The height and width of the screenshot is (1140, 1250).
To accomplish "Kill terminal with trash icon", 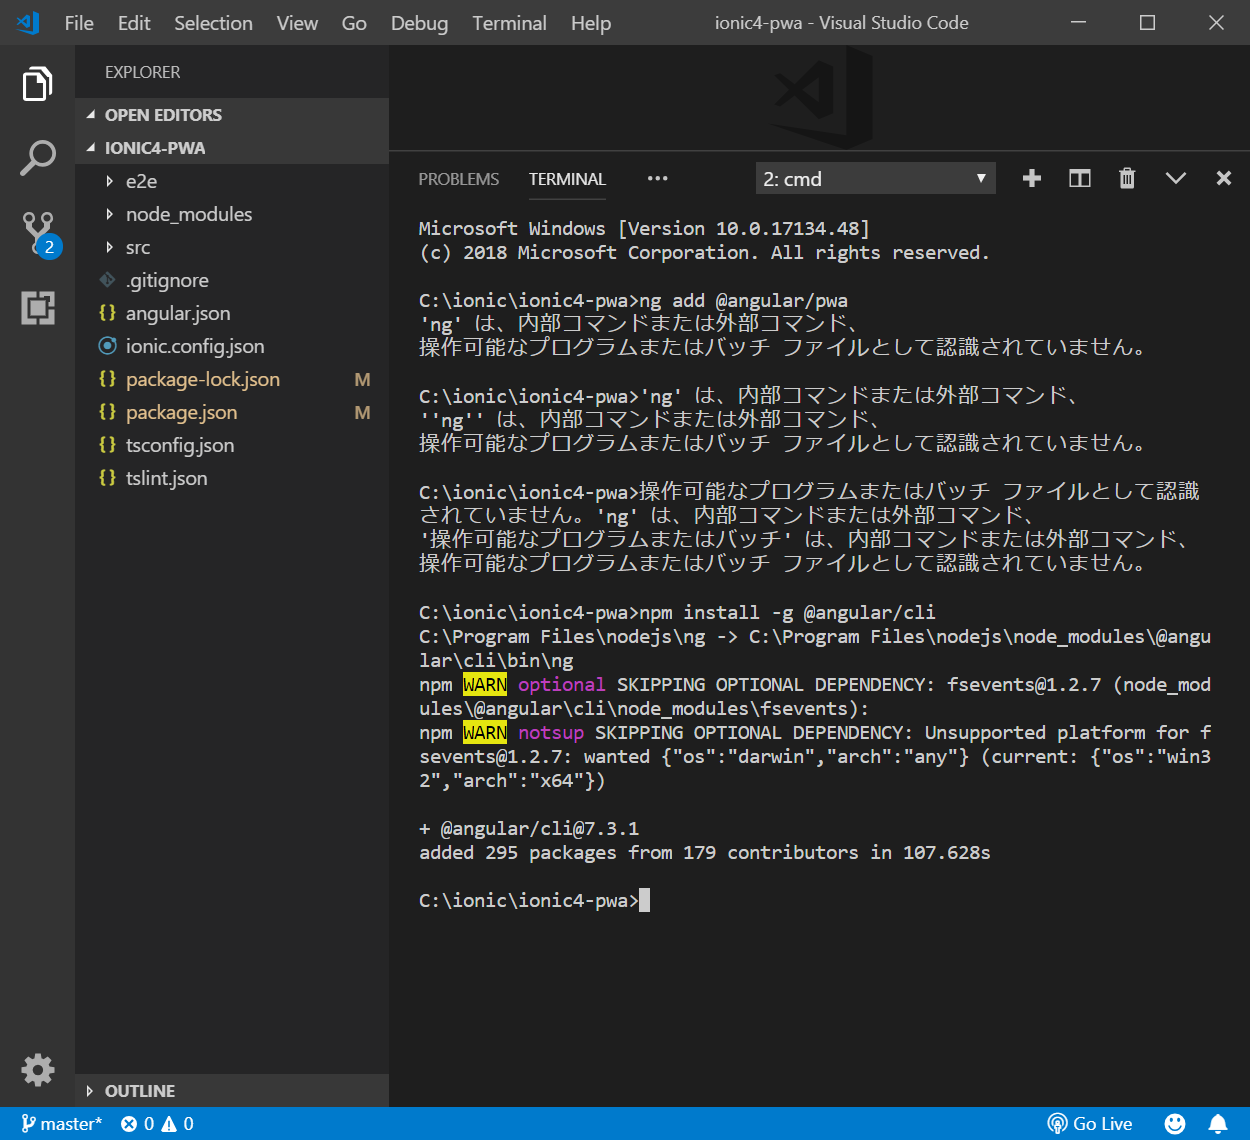I will 1127,178.
